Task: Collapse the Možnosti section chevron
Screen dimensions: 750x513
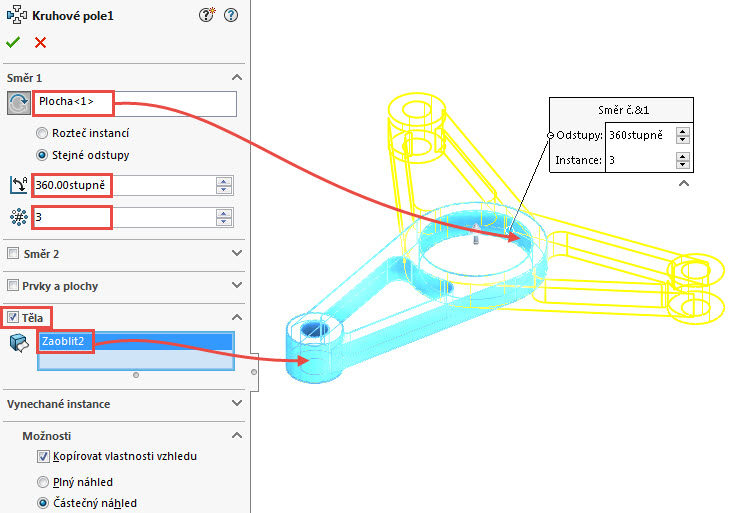Action: pos(236,437)
